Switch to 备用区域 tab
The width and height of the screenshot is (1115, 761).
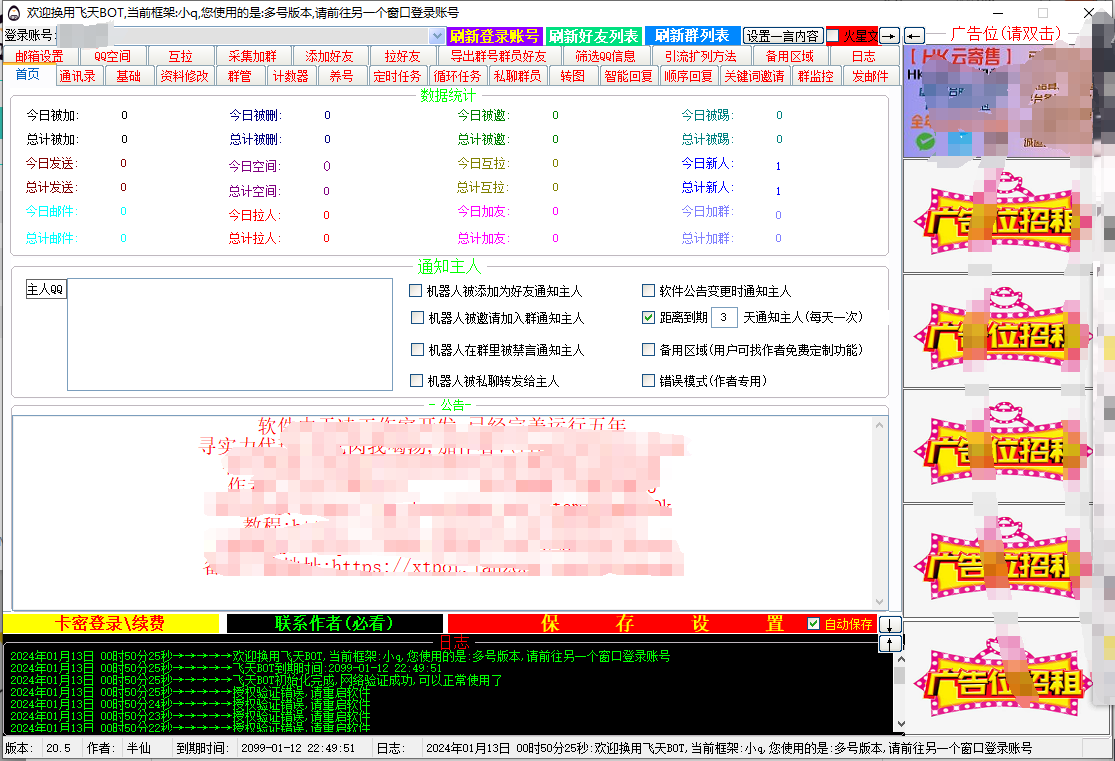[789, 56]
